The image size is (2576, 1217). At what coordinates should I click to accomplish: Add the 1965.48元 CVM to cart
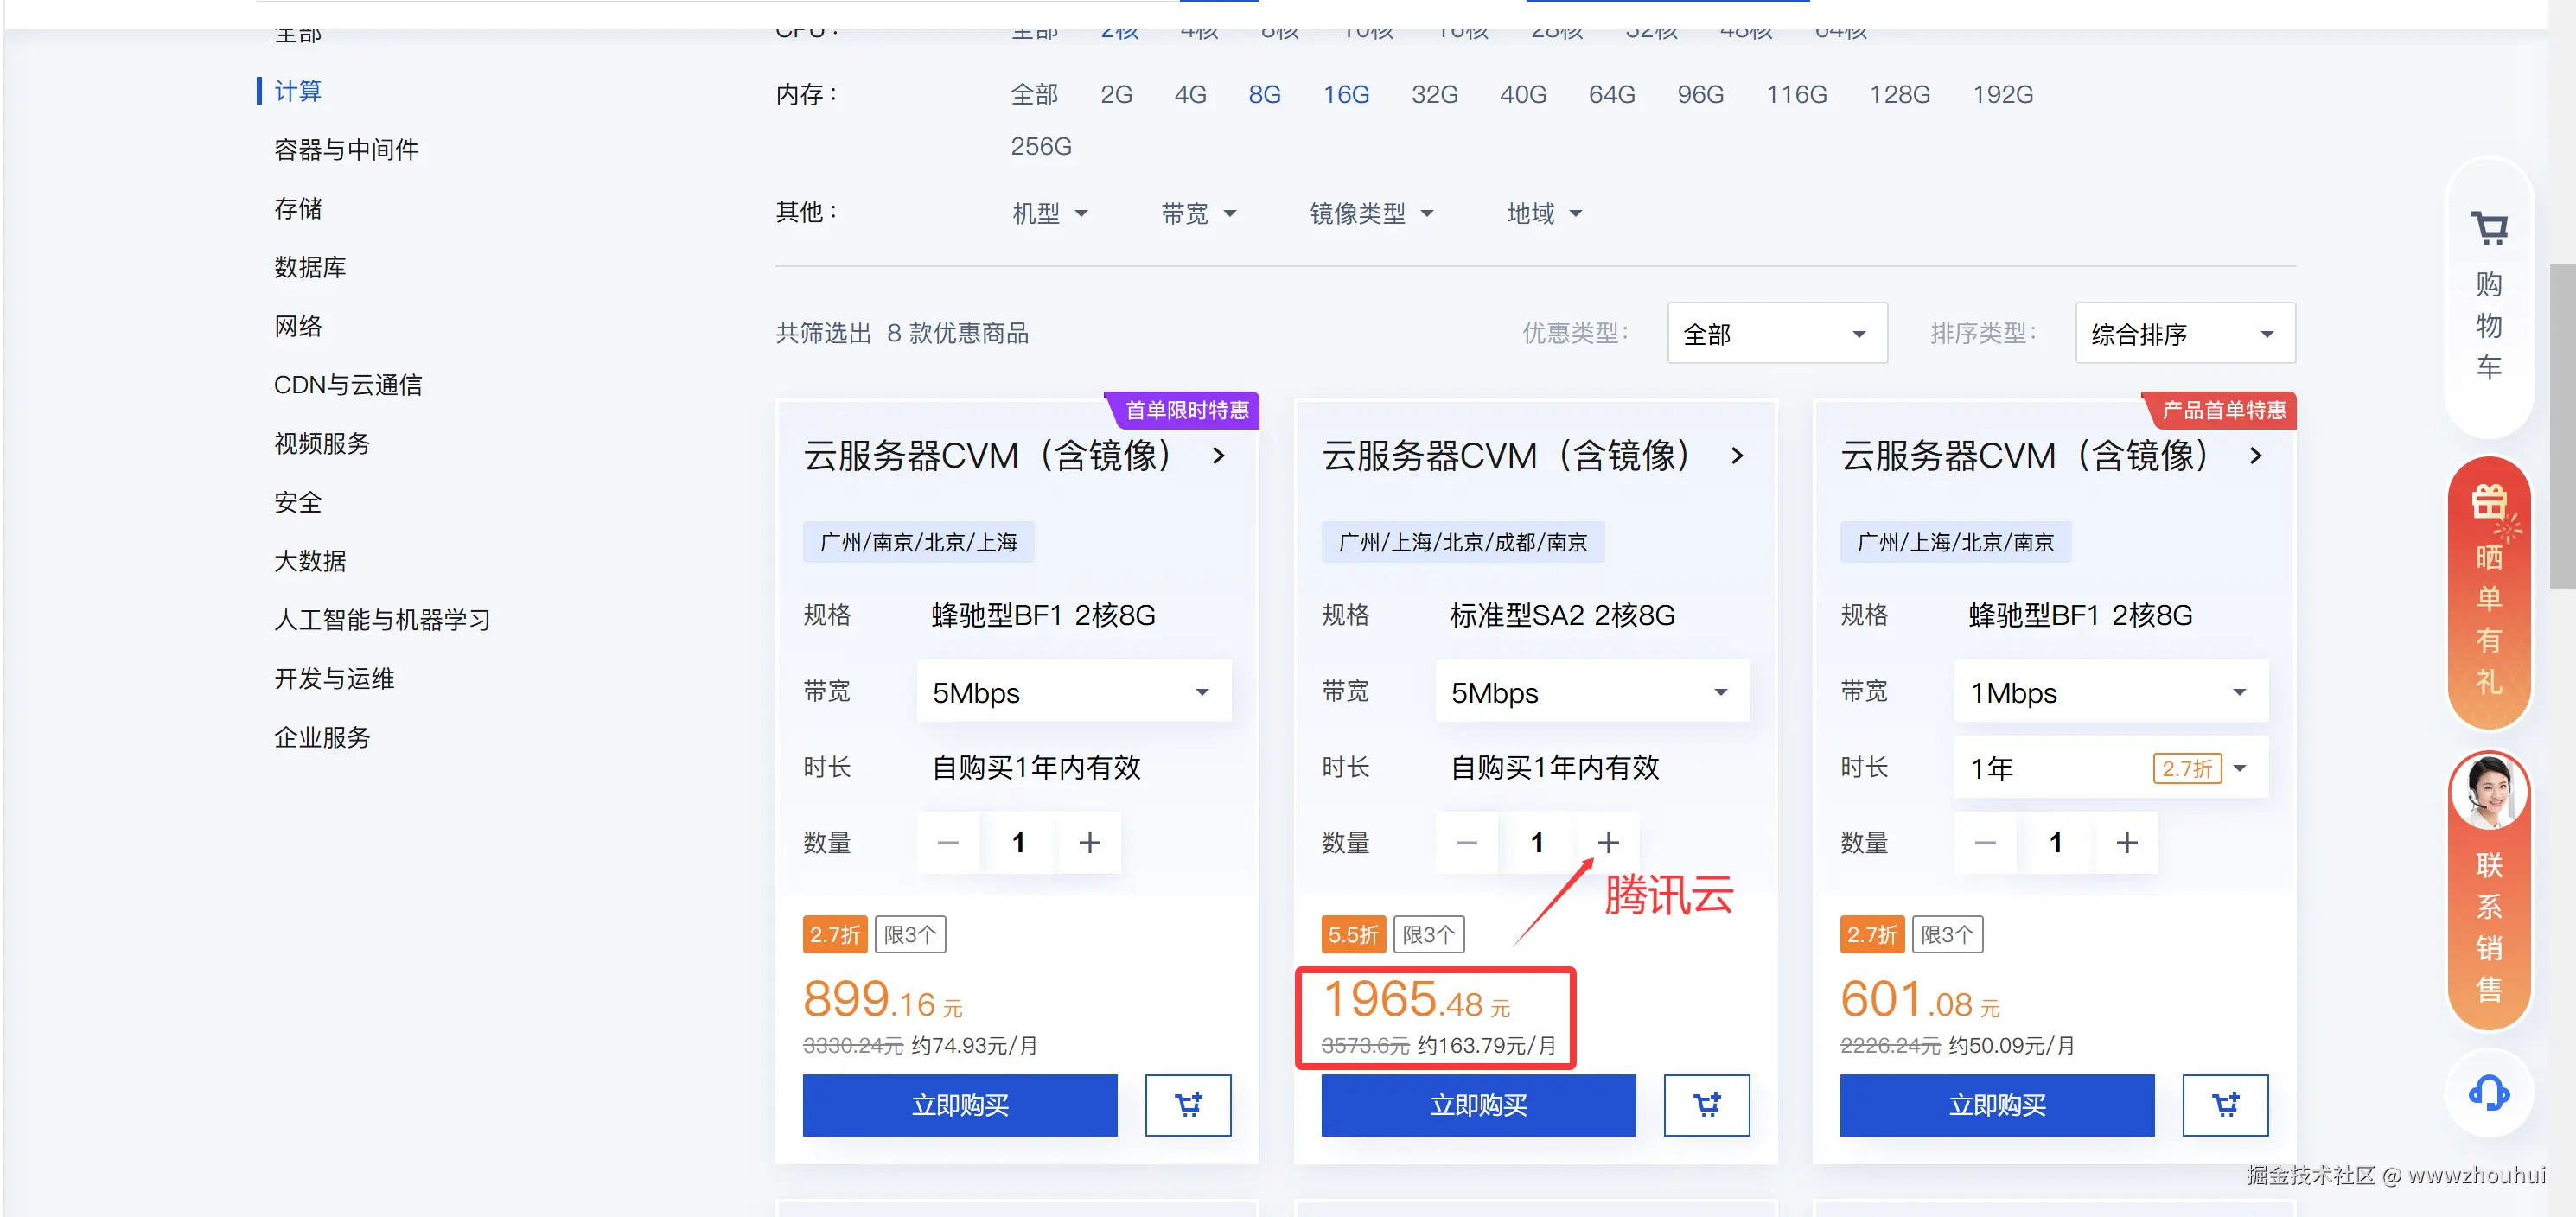(1707, 1105)
